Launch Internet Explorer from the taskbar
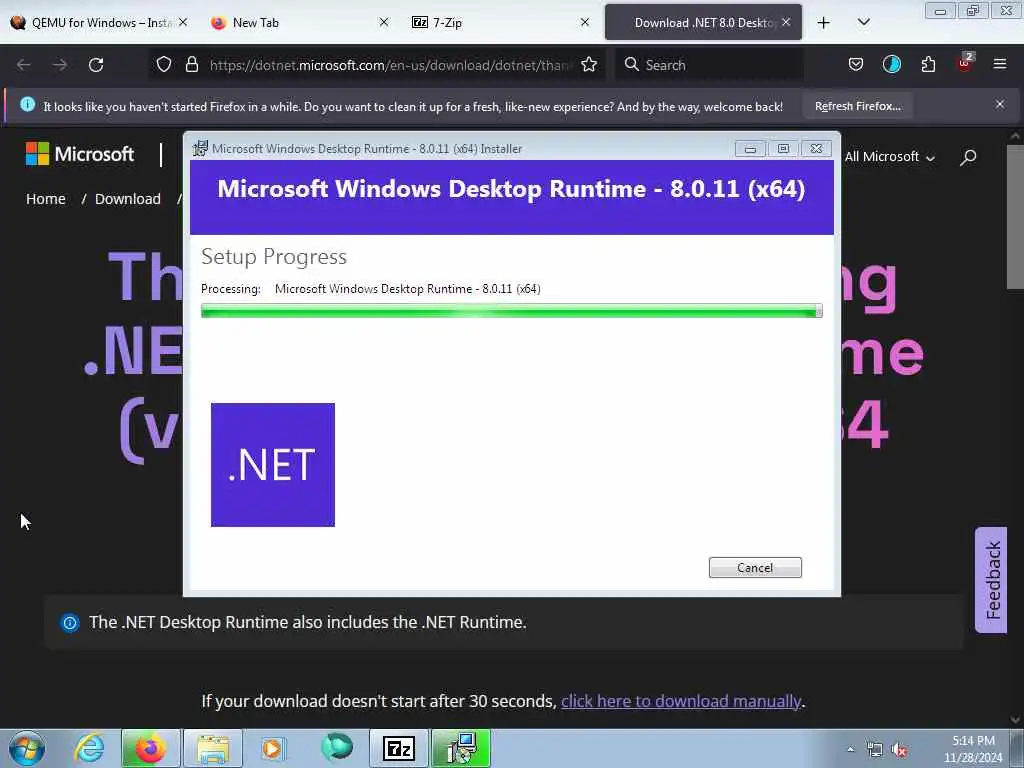 [89, 748]
